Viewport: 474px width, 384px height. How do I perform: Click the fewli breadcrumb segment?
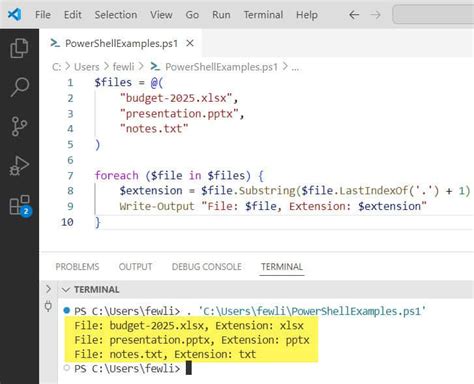coord(123,67)
